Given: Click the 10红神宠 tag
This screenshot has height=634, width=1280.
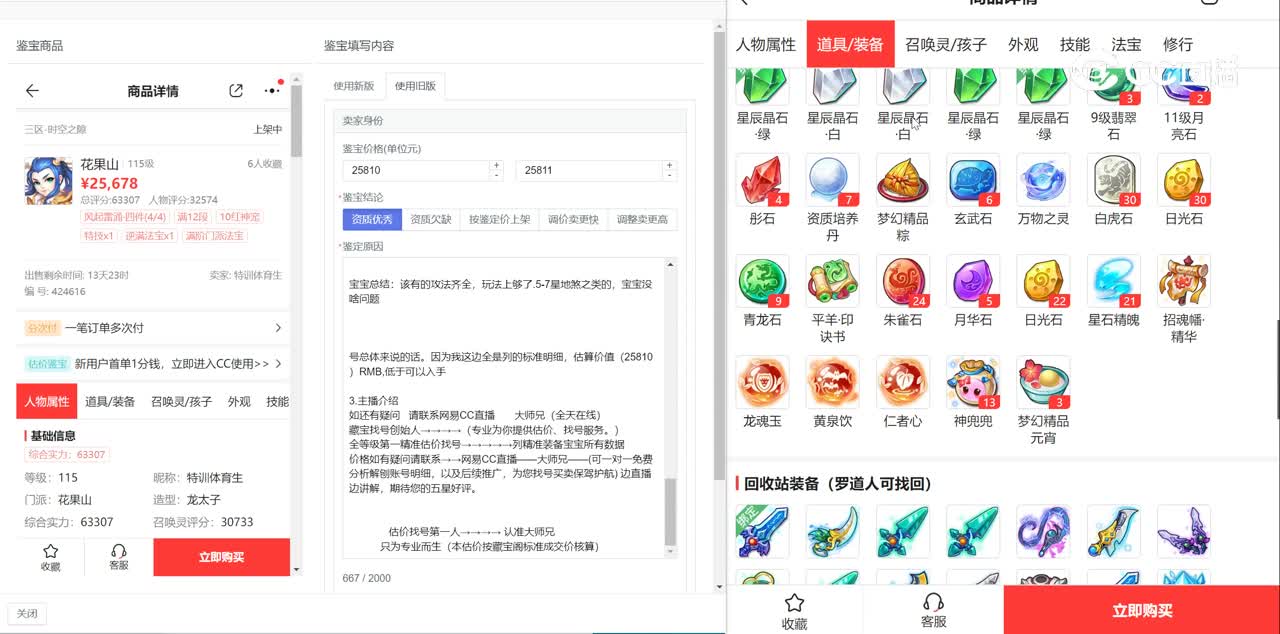Looking at the screenshot, I should point(239,217).
